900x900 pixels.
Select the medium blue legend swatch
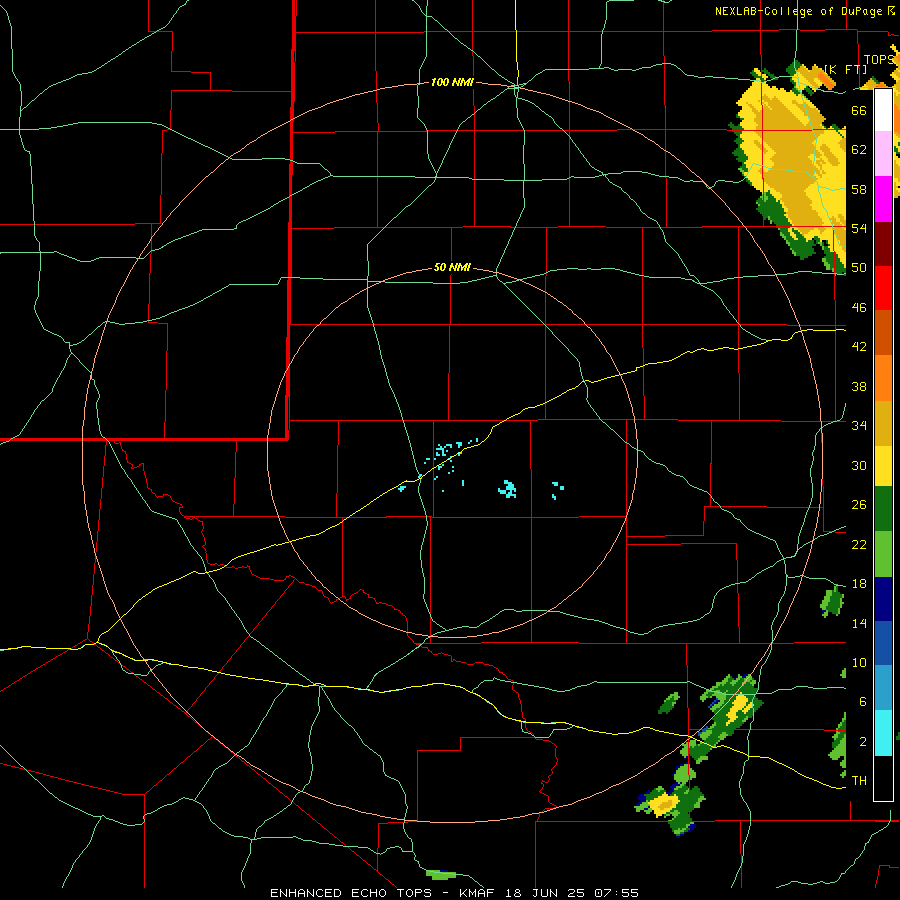tap(883, 643)
